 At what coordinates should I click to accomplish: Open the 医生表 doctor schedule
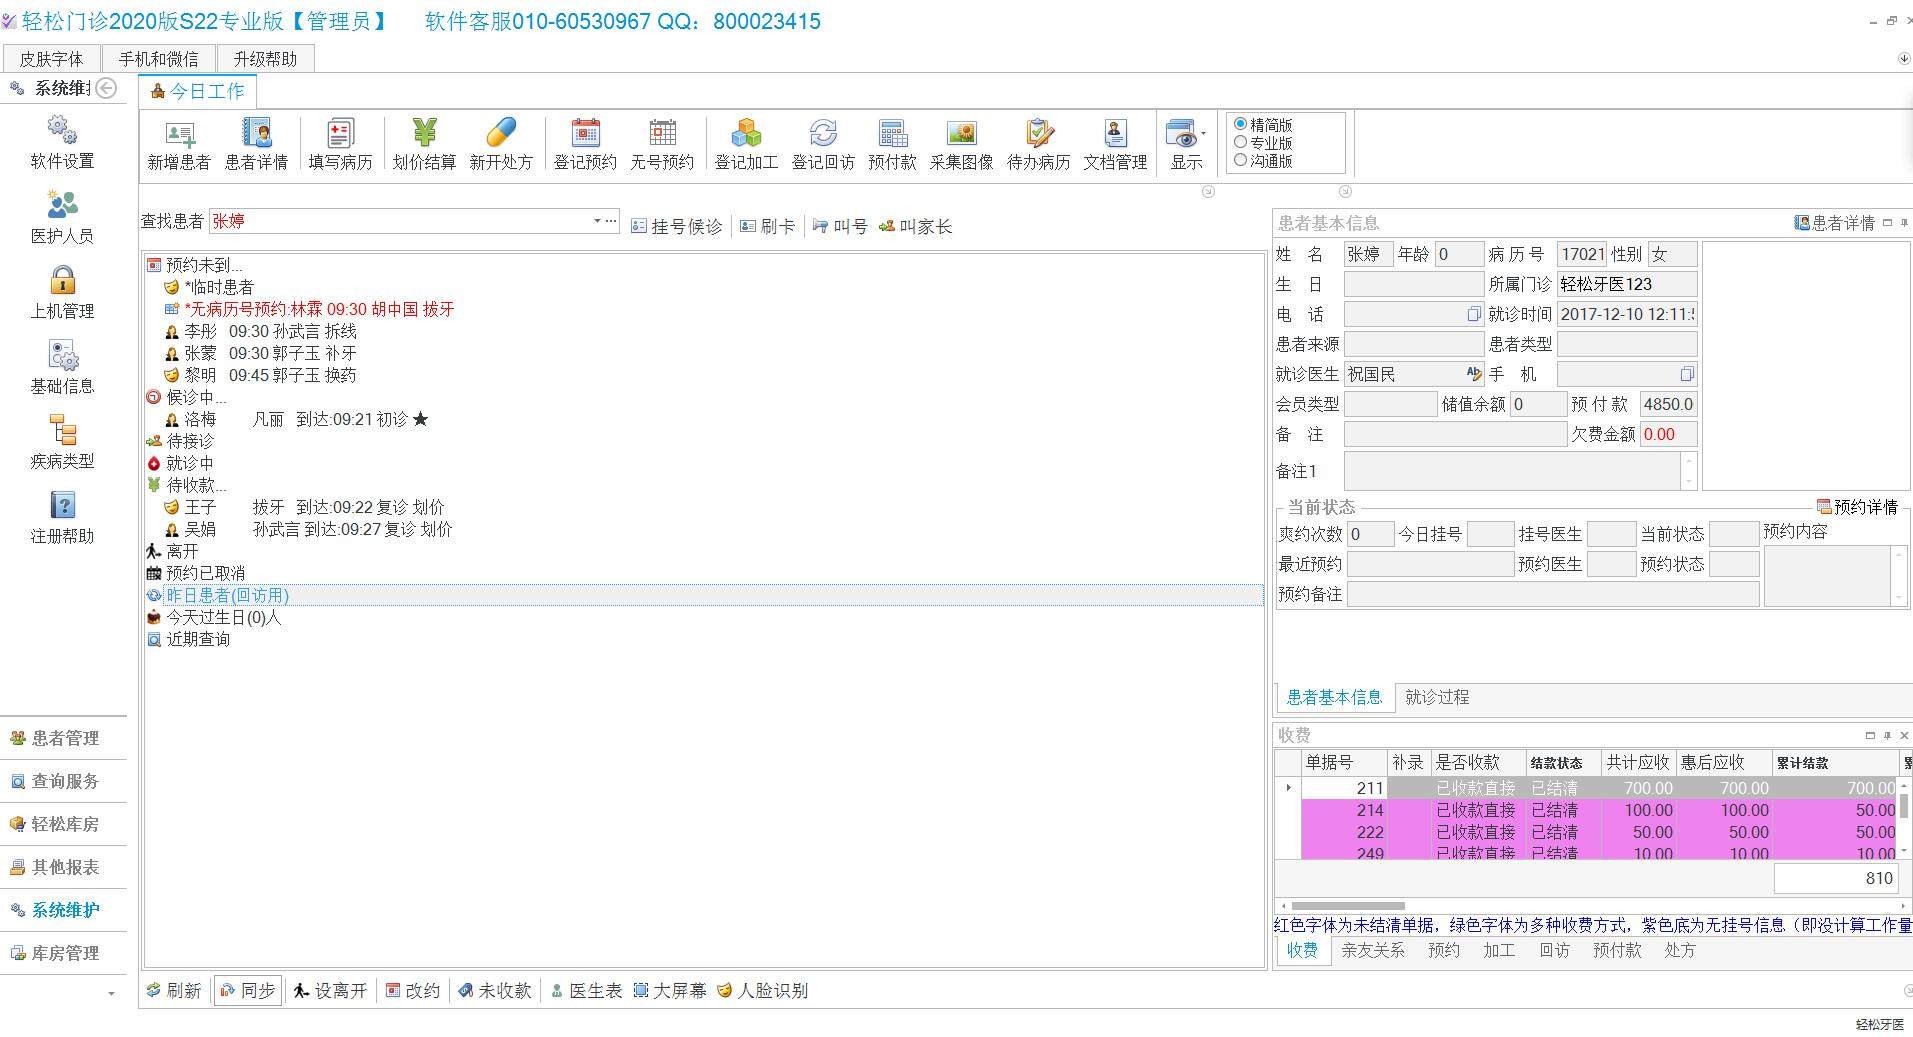point(586,990)
